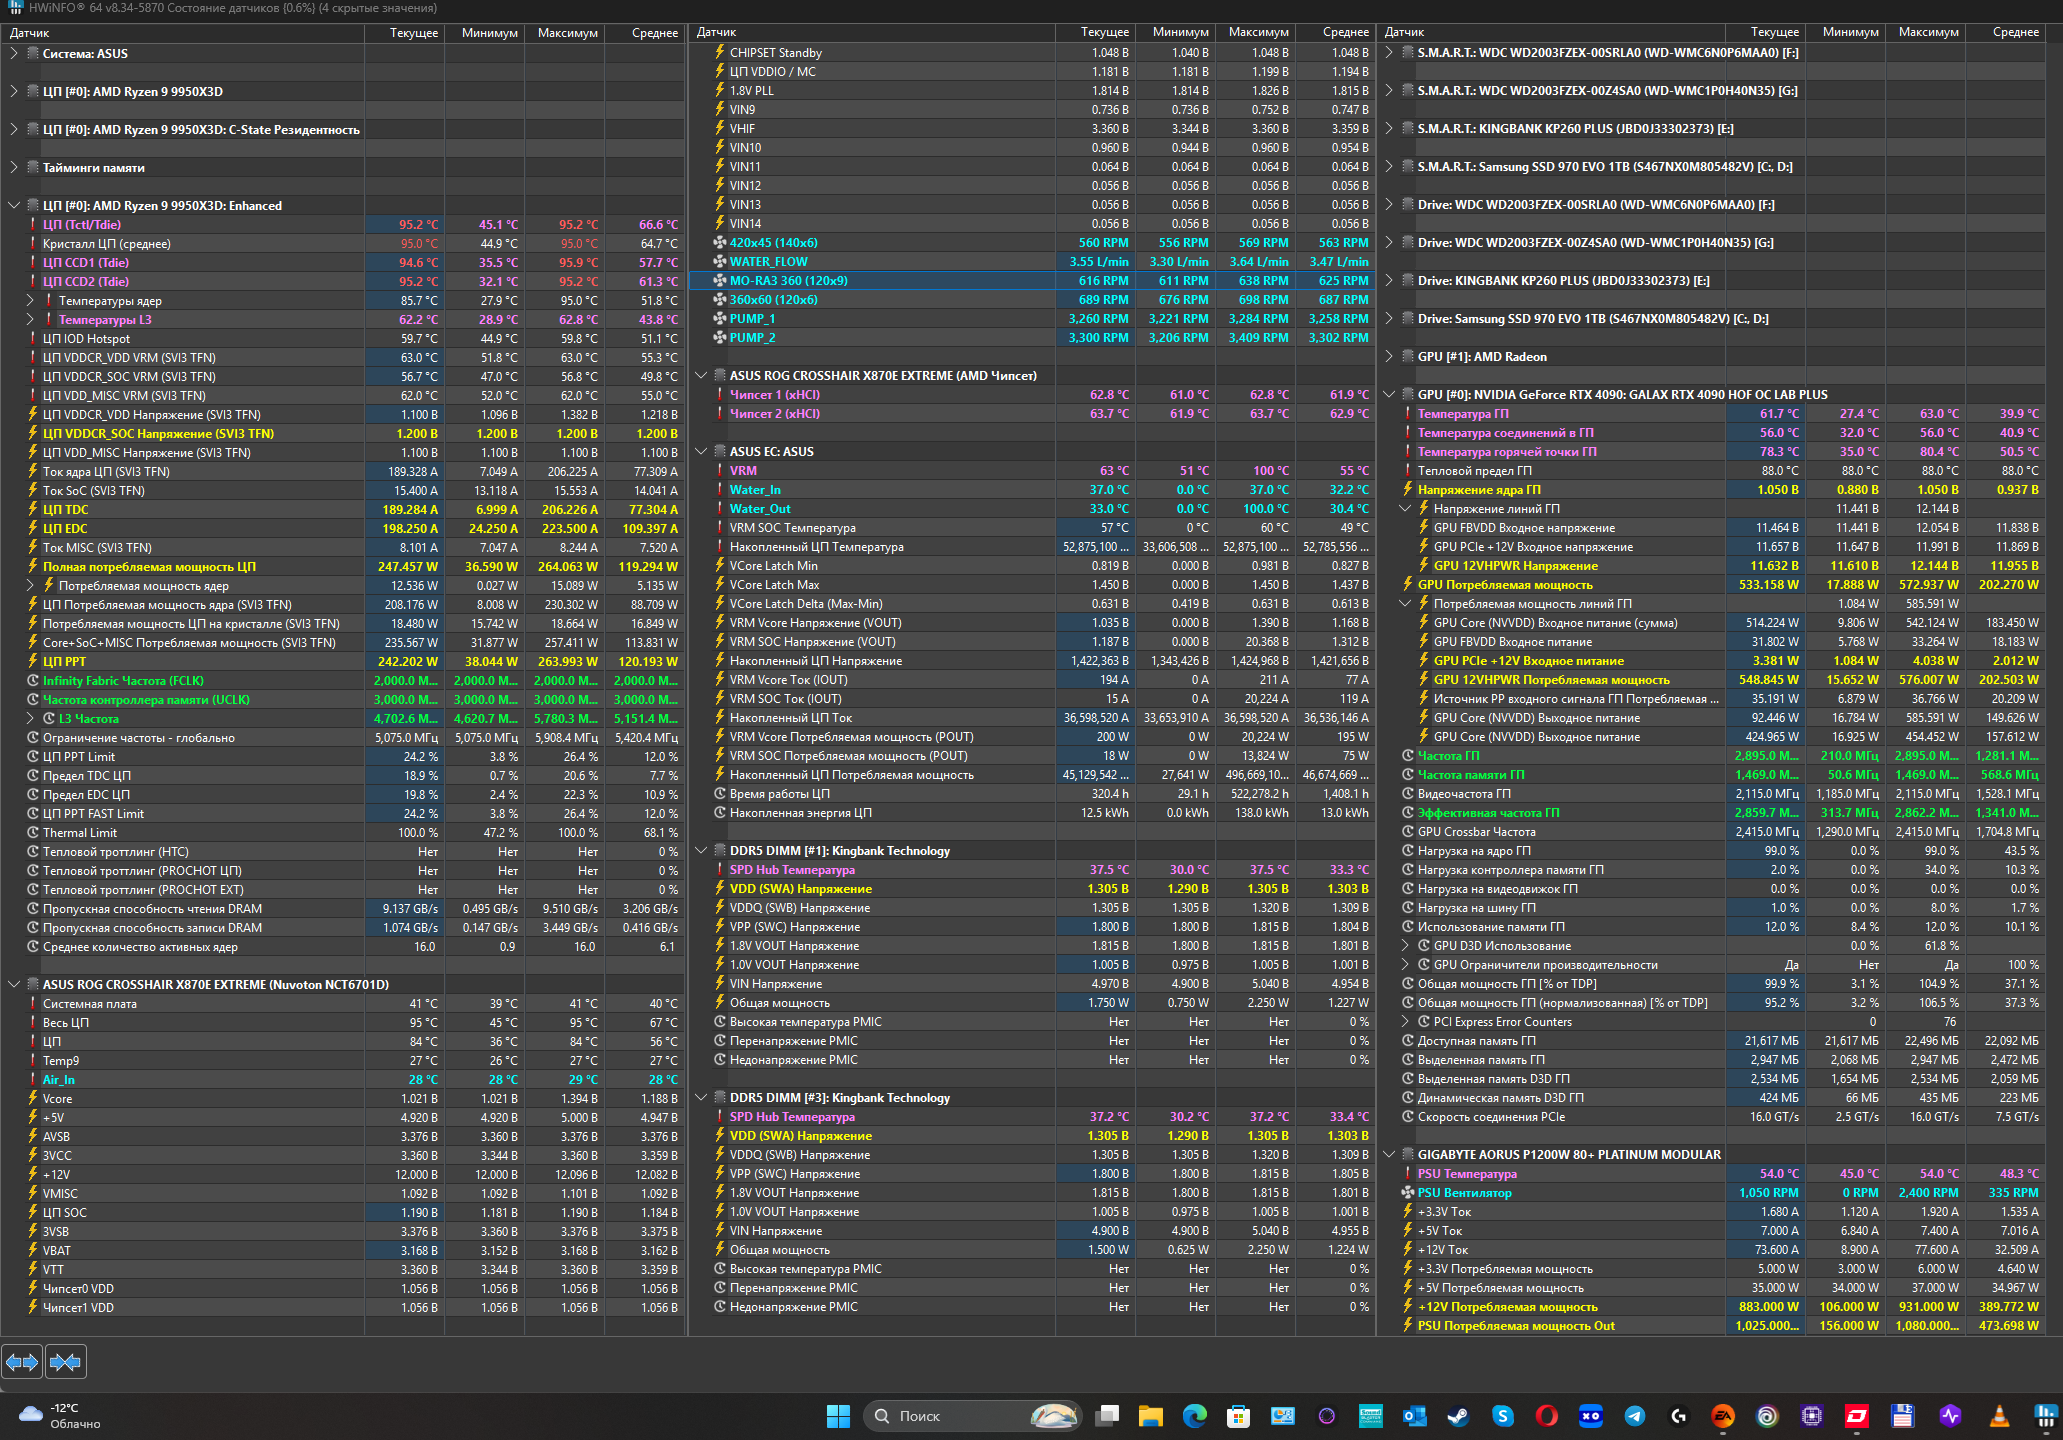The width and height of the screenshot is (2063, 1440).
Task: Click thermometer icon beside PSU Температура
Action: [1407, 1174]
